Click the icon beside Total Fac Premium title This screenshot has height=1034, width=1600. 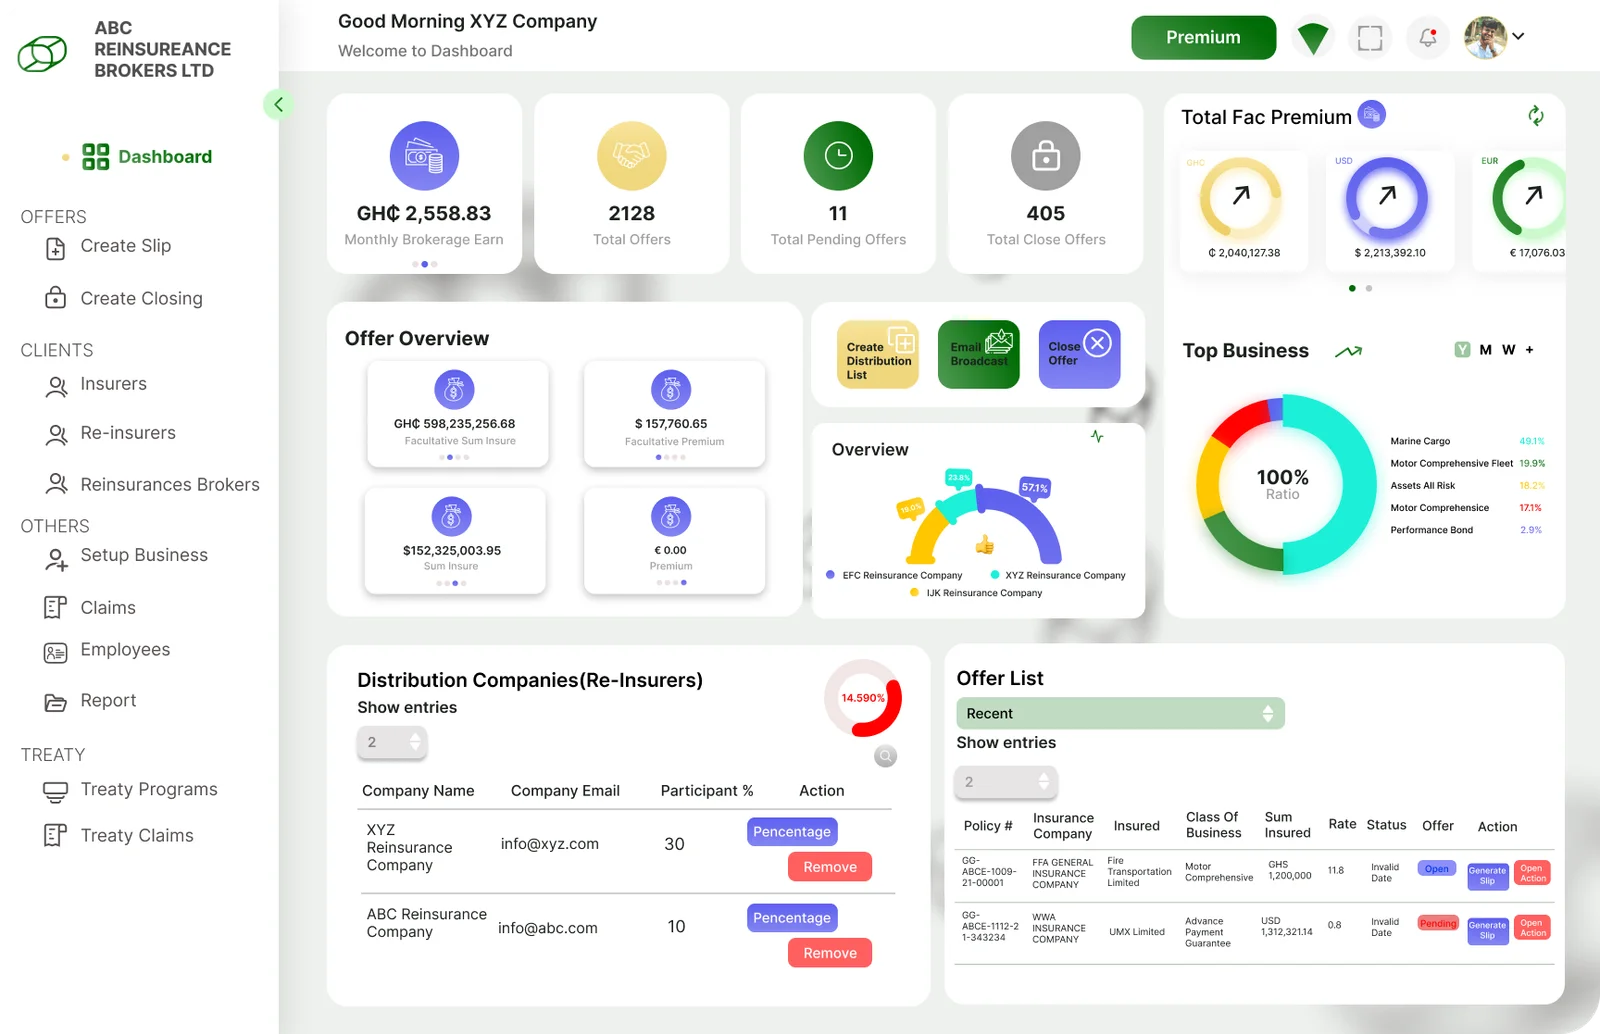pyautogui.click(x=1372, y=115)
